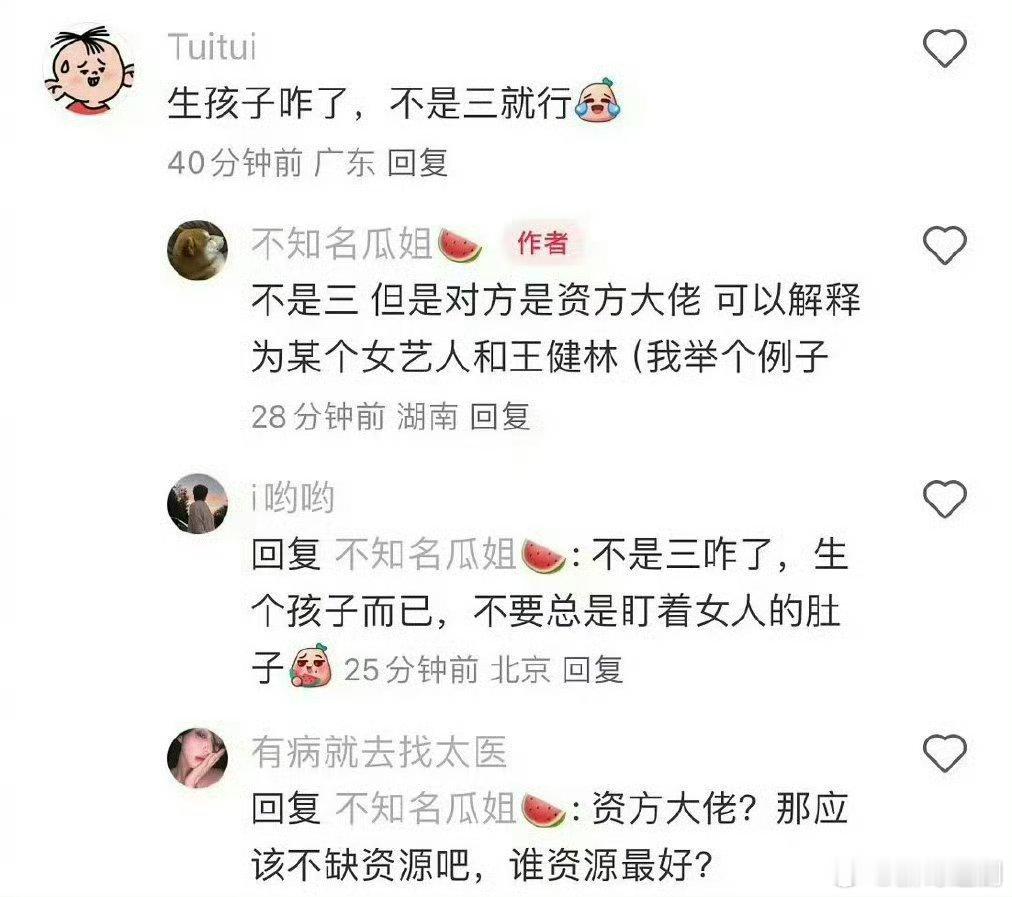The width and height of the screenshot is (1012, 897).
Task: Open 有病就去找太医's avatar photo
Action: point(197,758)
